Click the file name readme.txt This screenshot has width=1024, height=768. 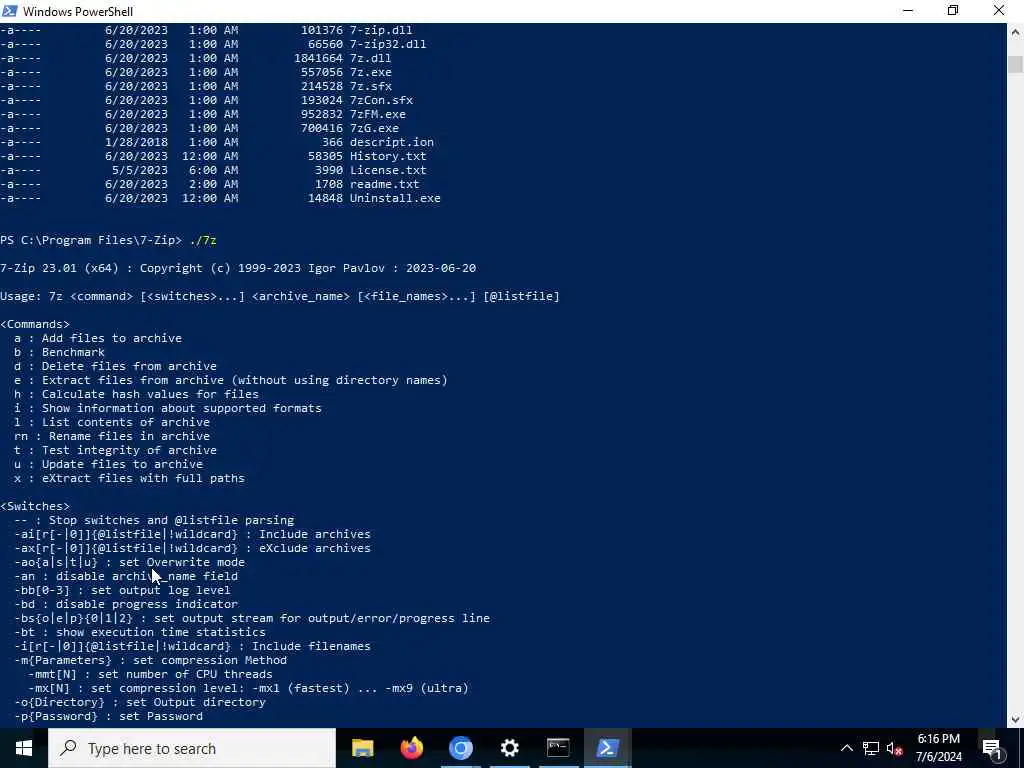coord(384,184)
